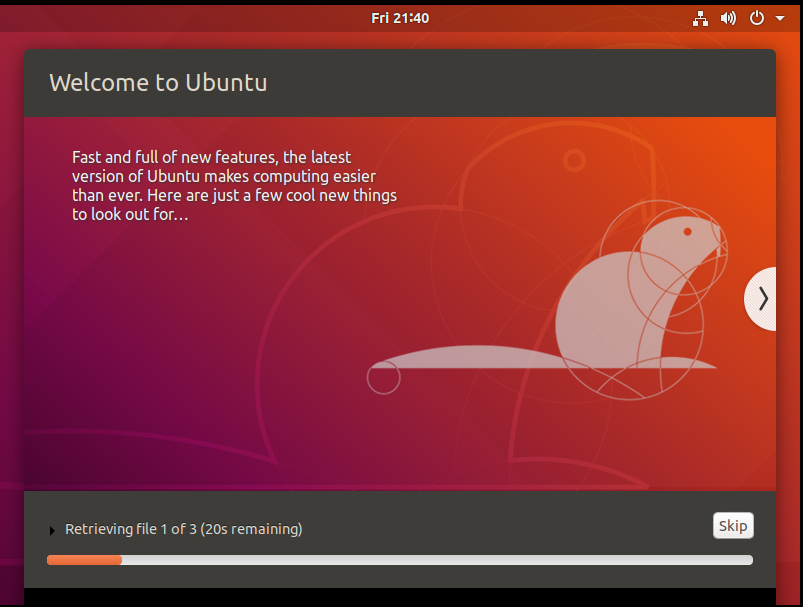Open the clock showing Fri 21:40
The image size is (803, 607).
pyautogui.click(x=400, y=18)
